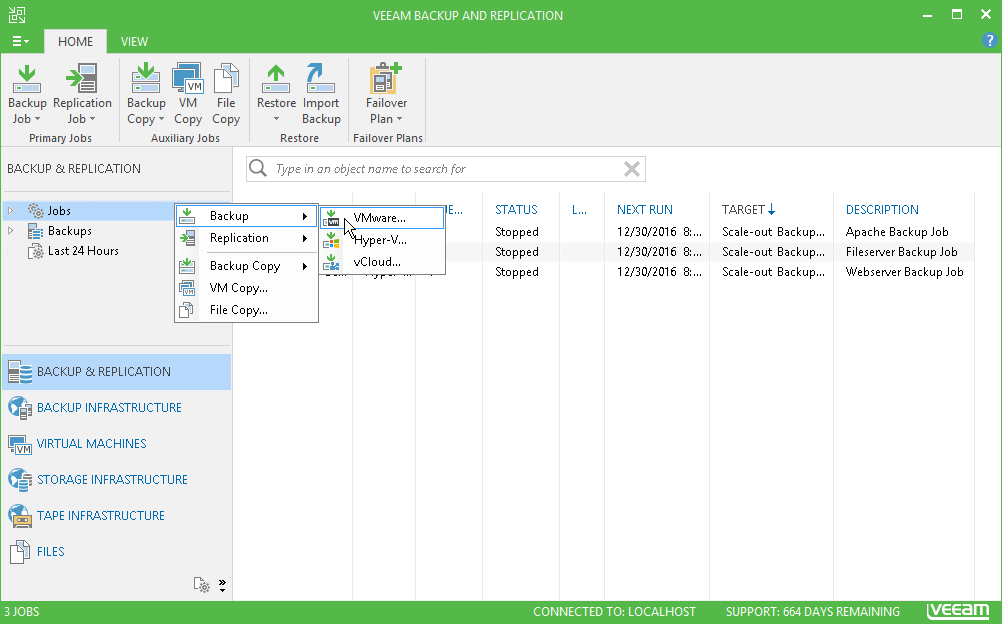Click the Hyper-V icon in submenu
1002x624 pixels.
point(331,240)
